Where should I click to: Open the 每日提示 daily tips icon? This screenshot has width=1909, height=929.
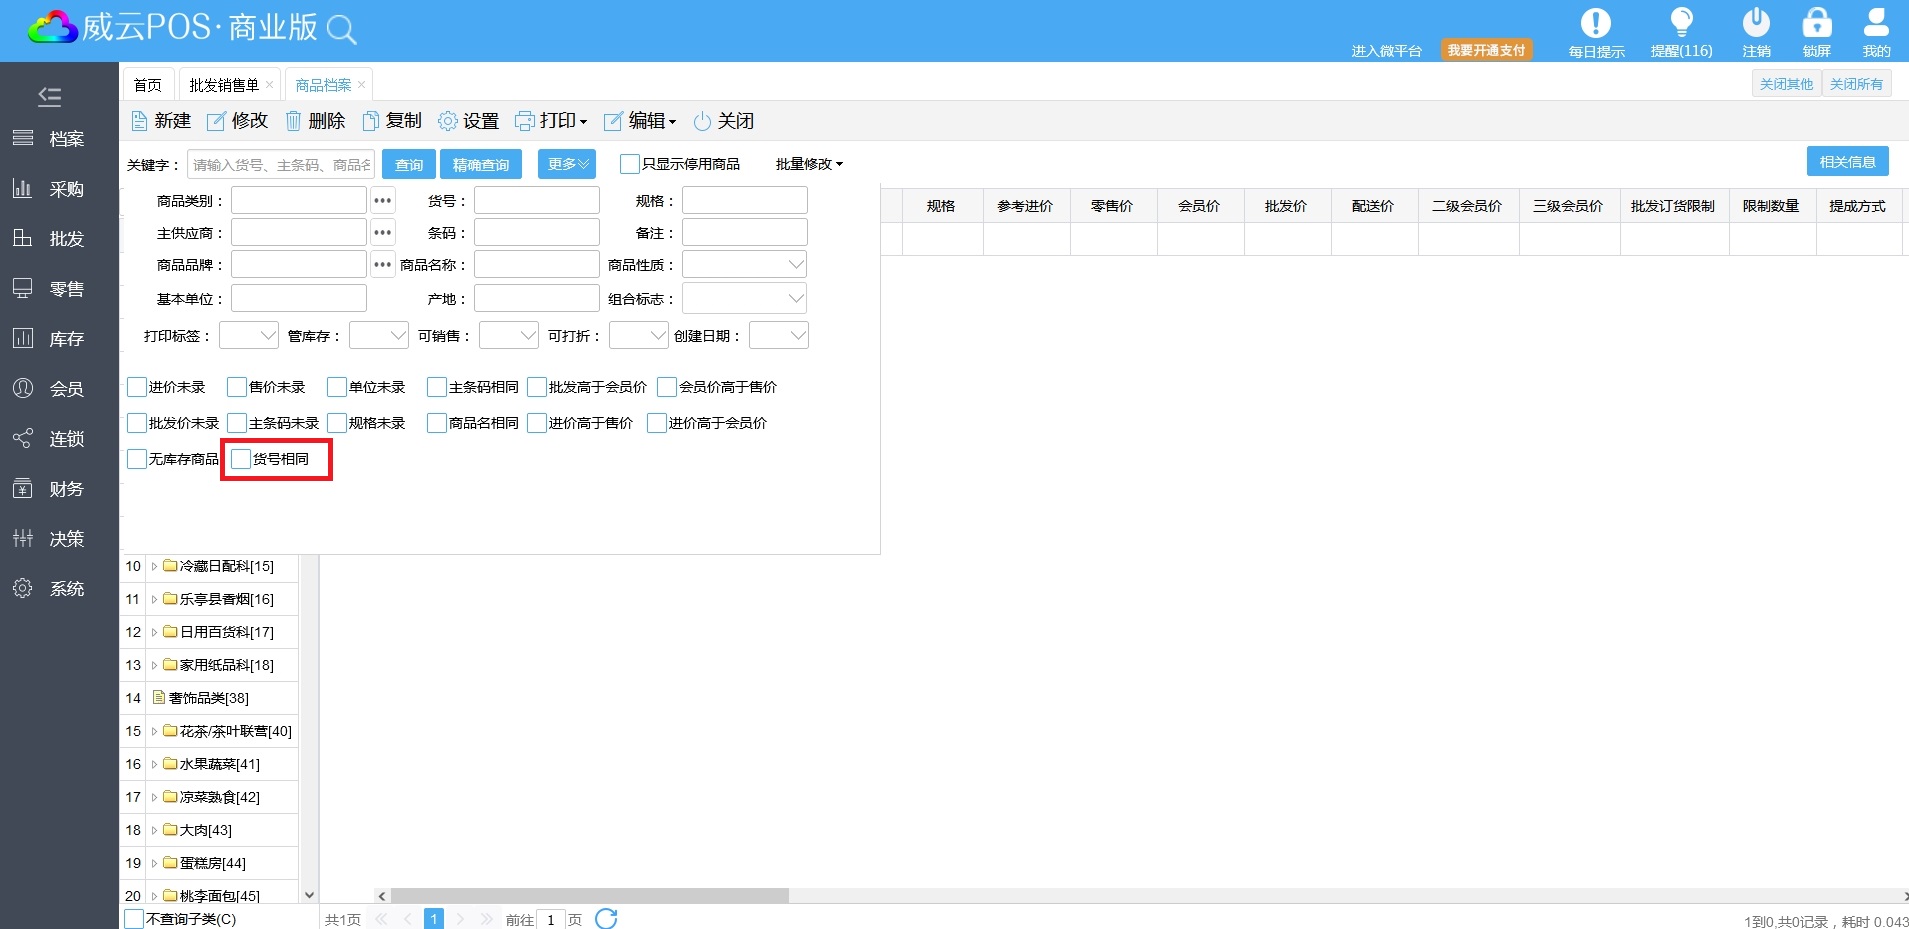pyautogui.click(x=1595, y=23)
